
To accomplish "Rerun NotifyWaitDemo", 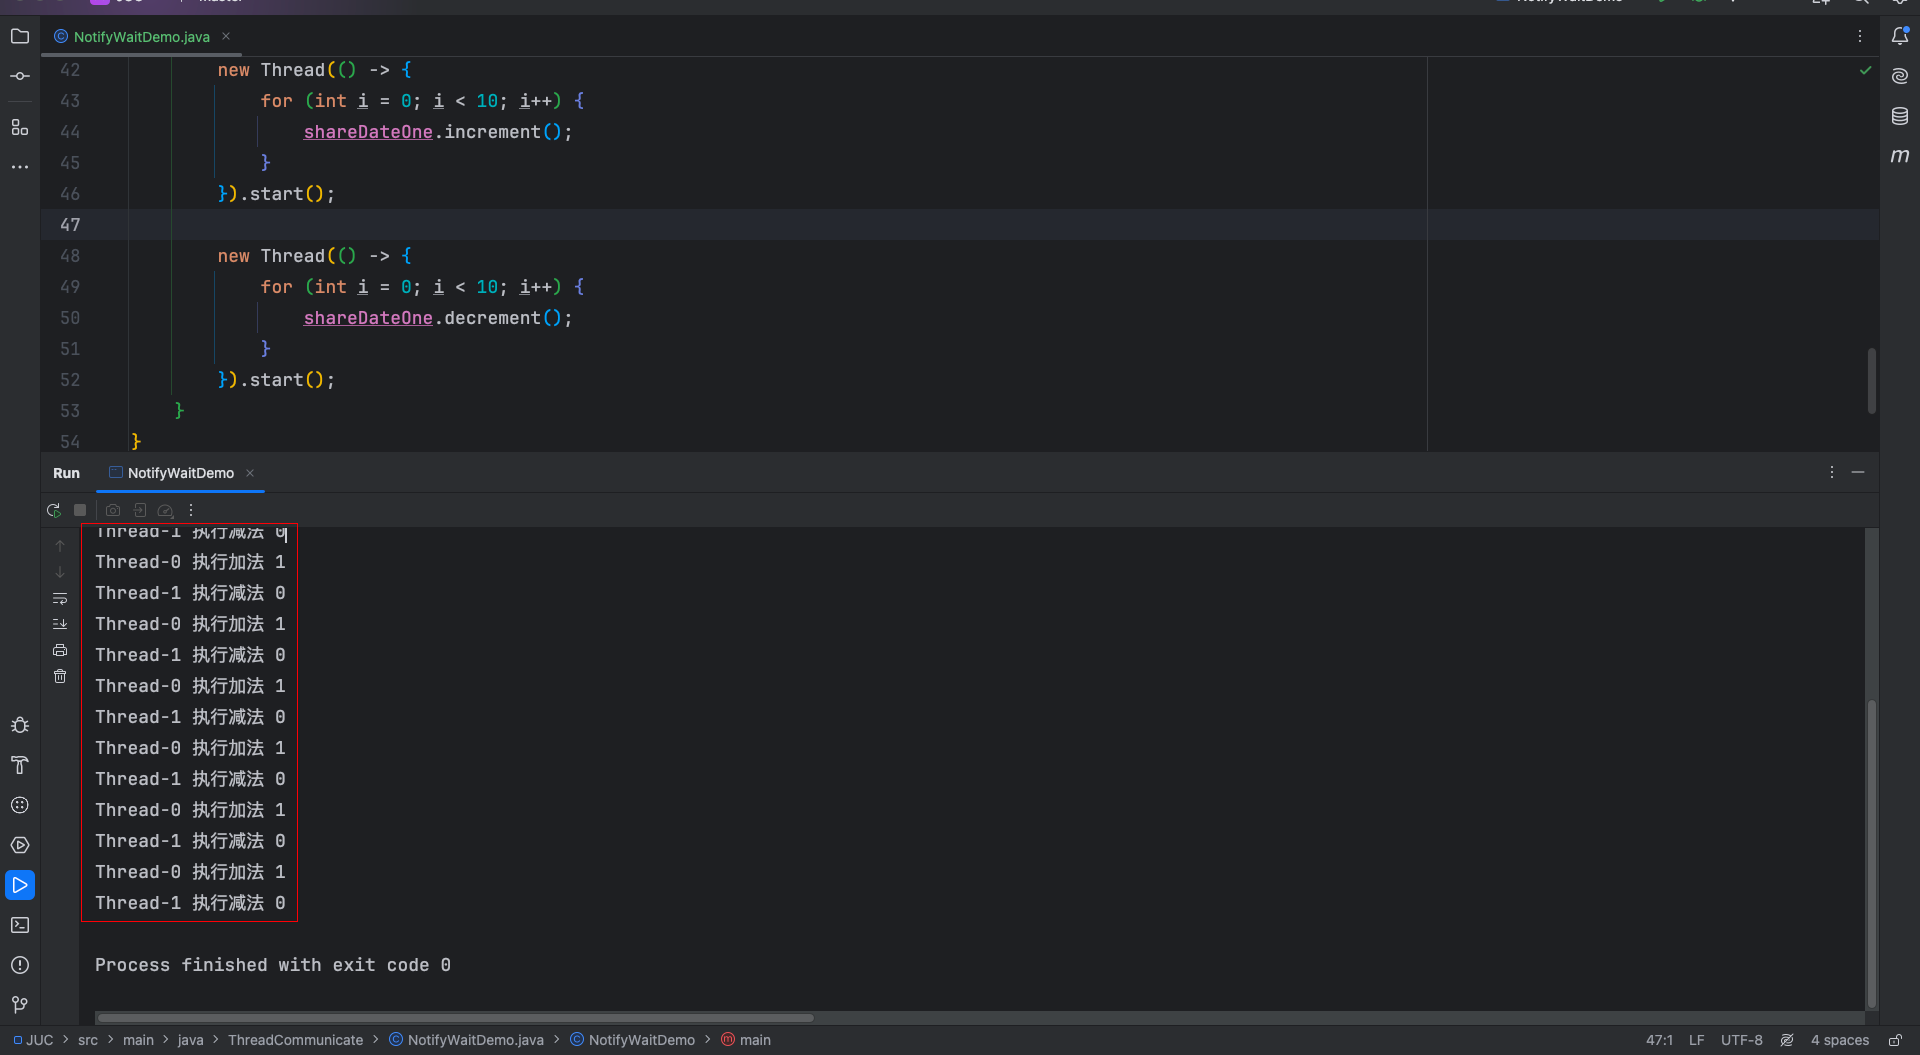I will point(54,510).
